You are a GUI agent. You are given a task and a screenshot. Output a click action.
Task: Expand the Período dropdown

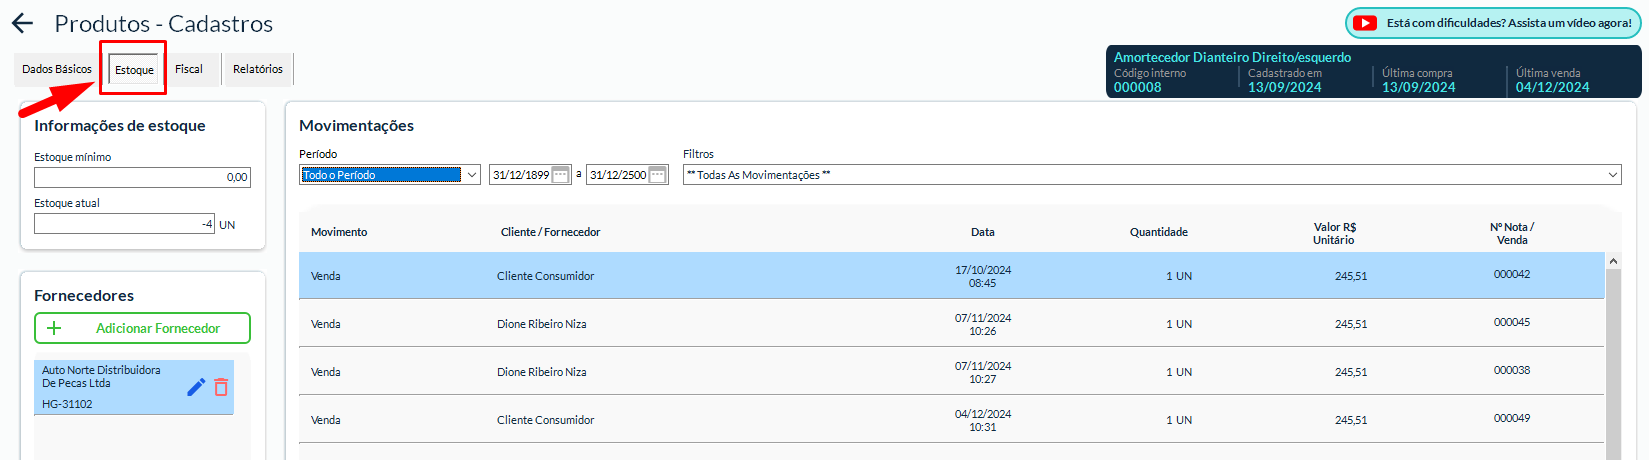click(x=472, y=175)
